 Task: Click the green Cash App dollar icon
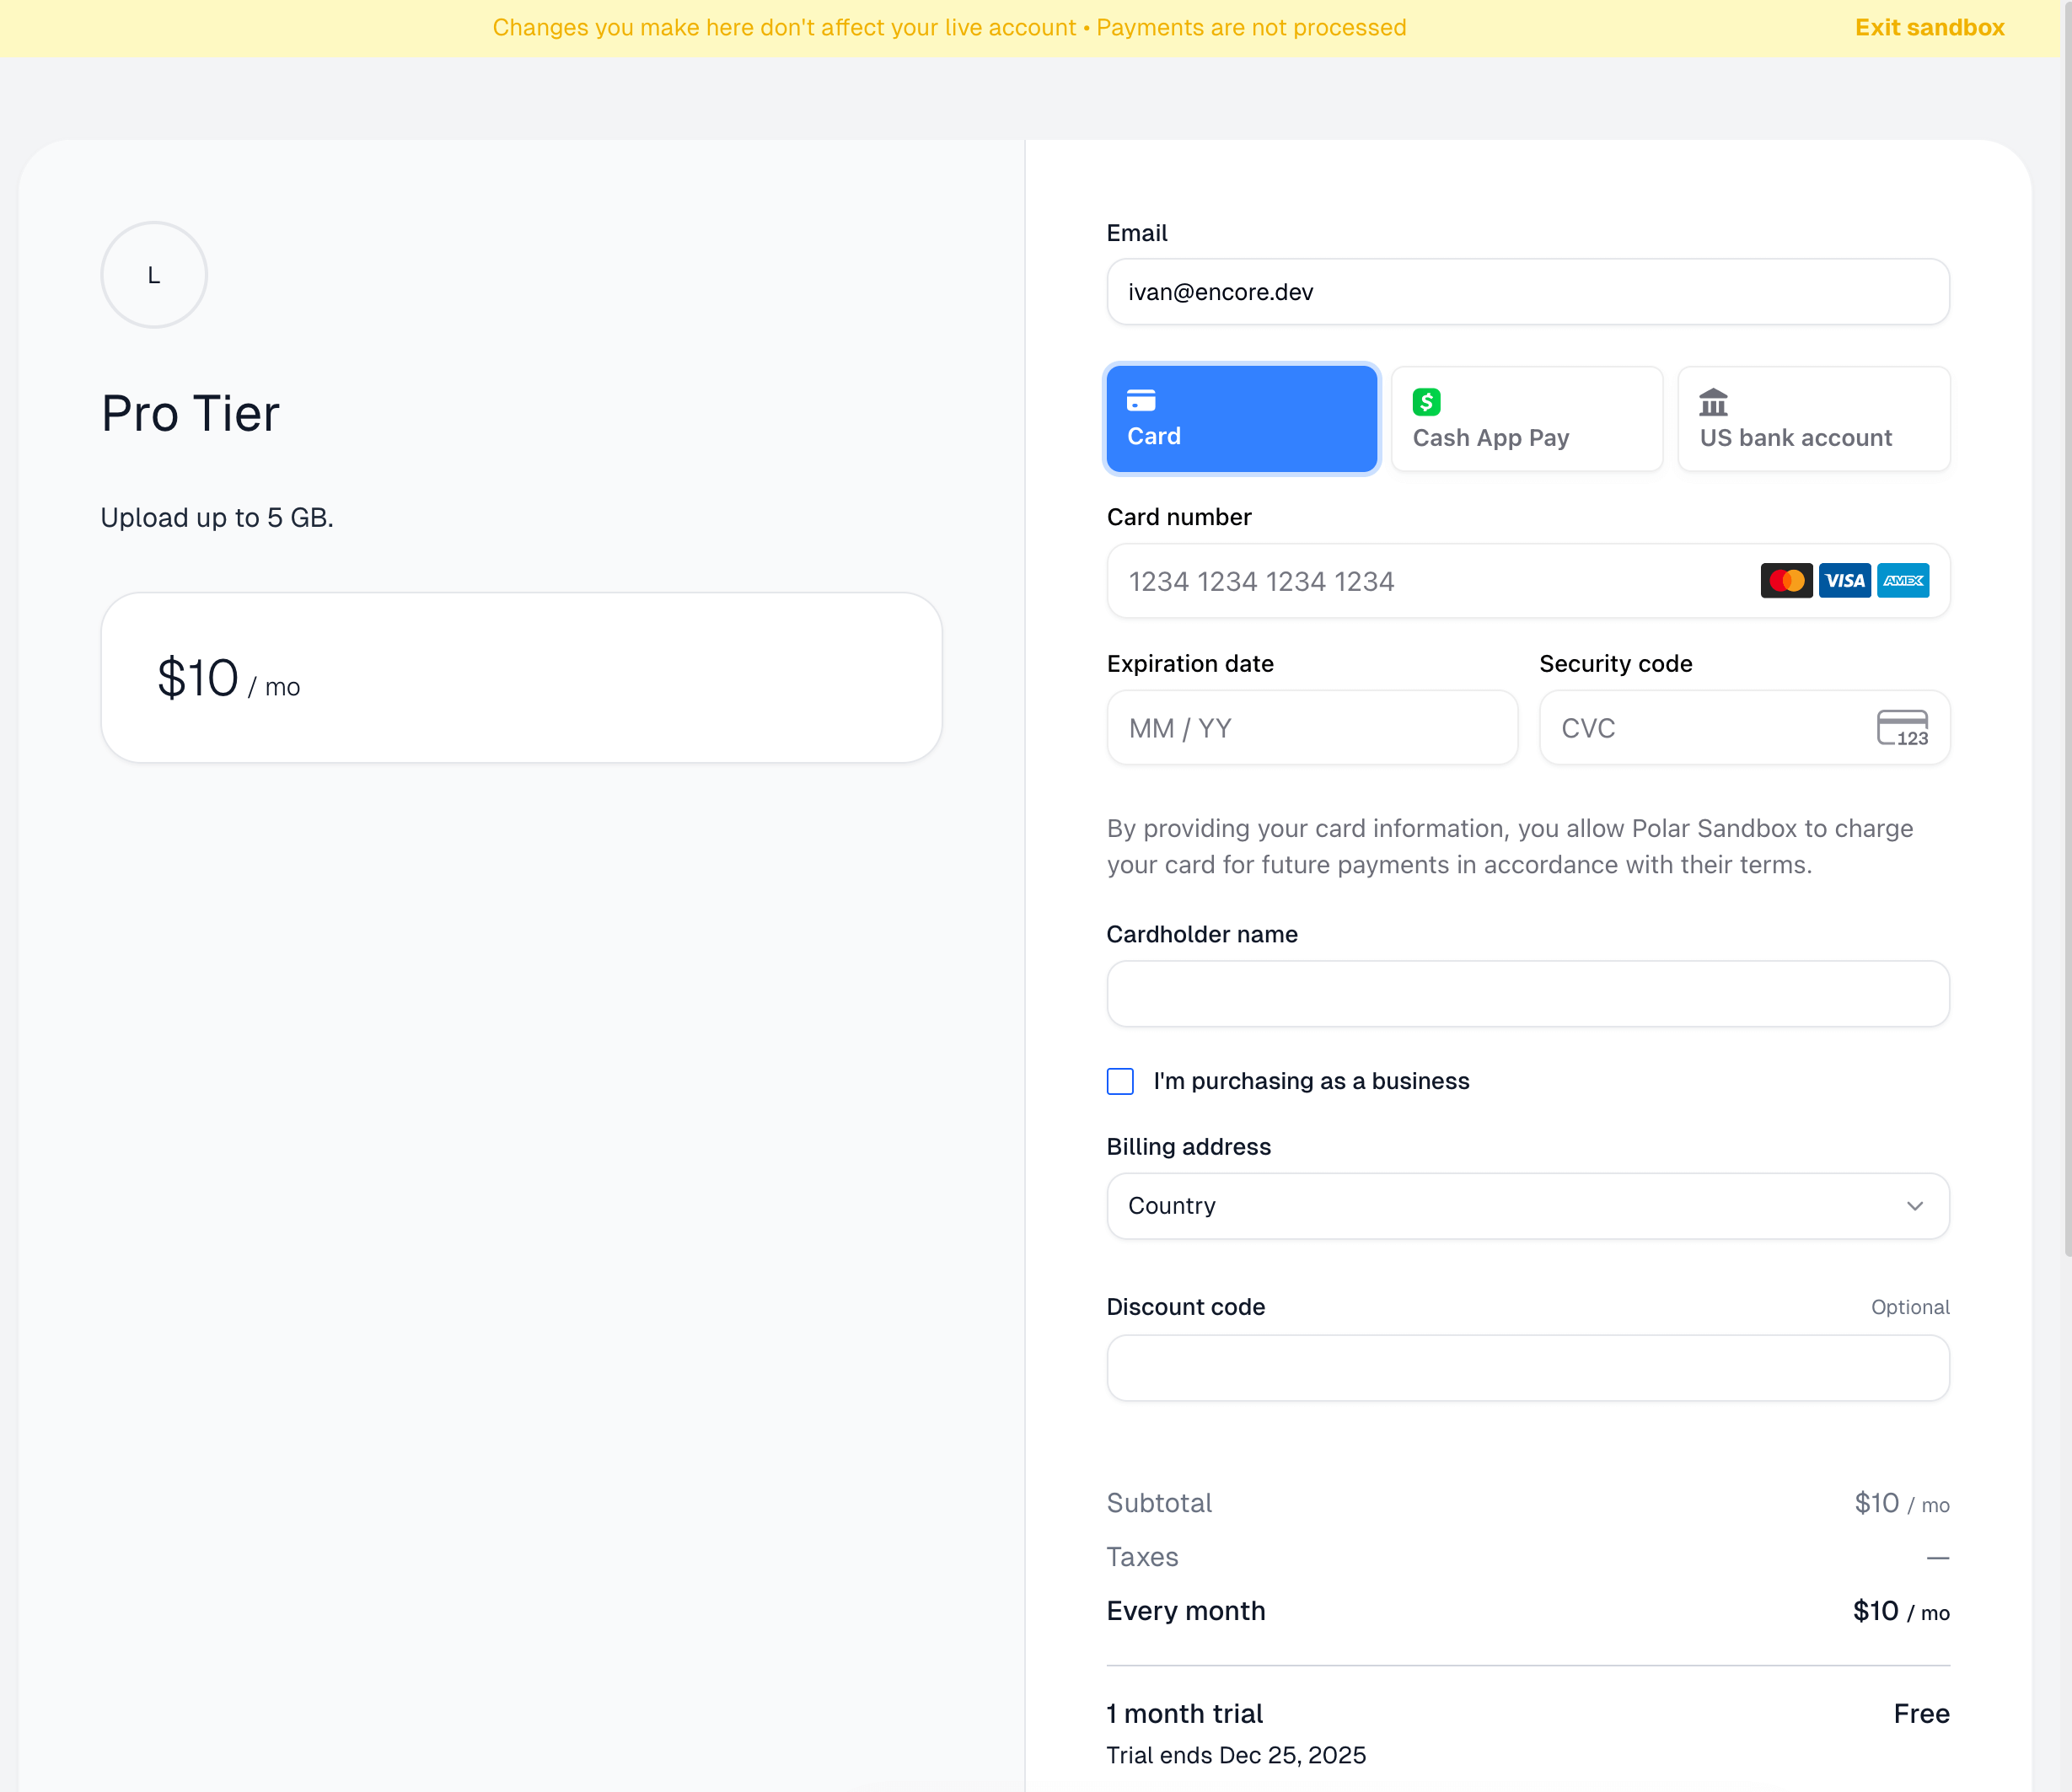coord(1427,401)
